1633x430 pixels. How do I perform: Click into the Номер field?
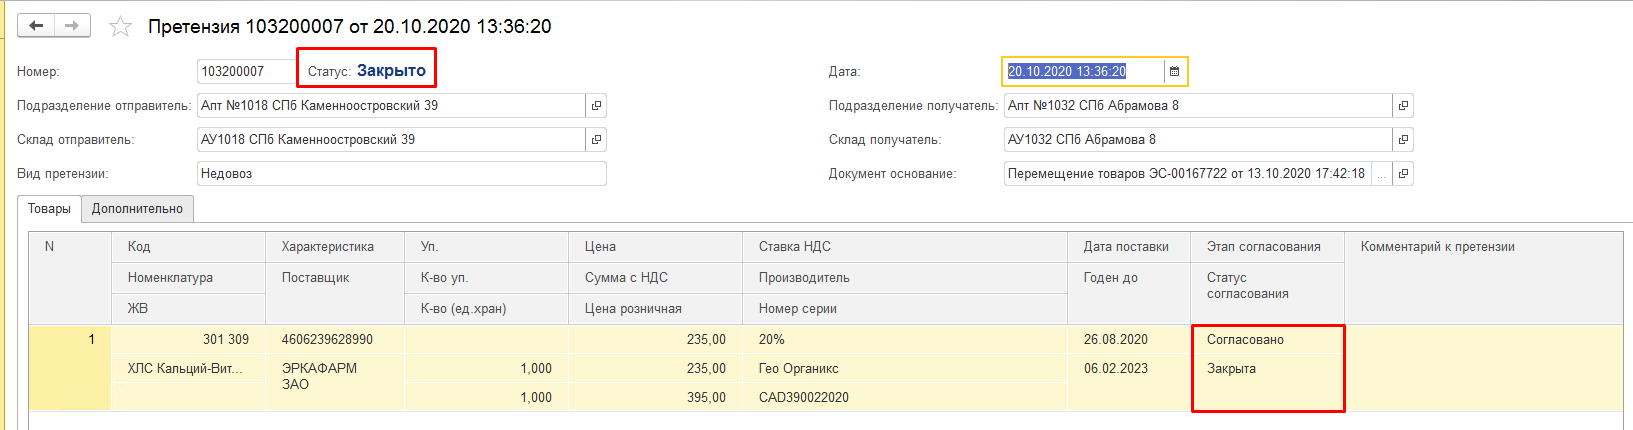tap(245, 72)
